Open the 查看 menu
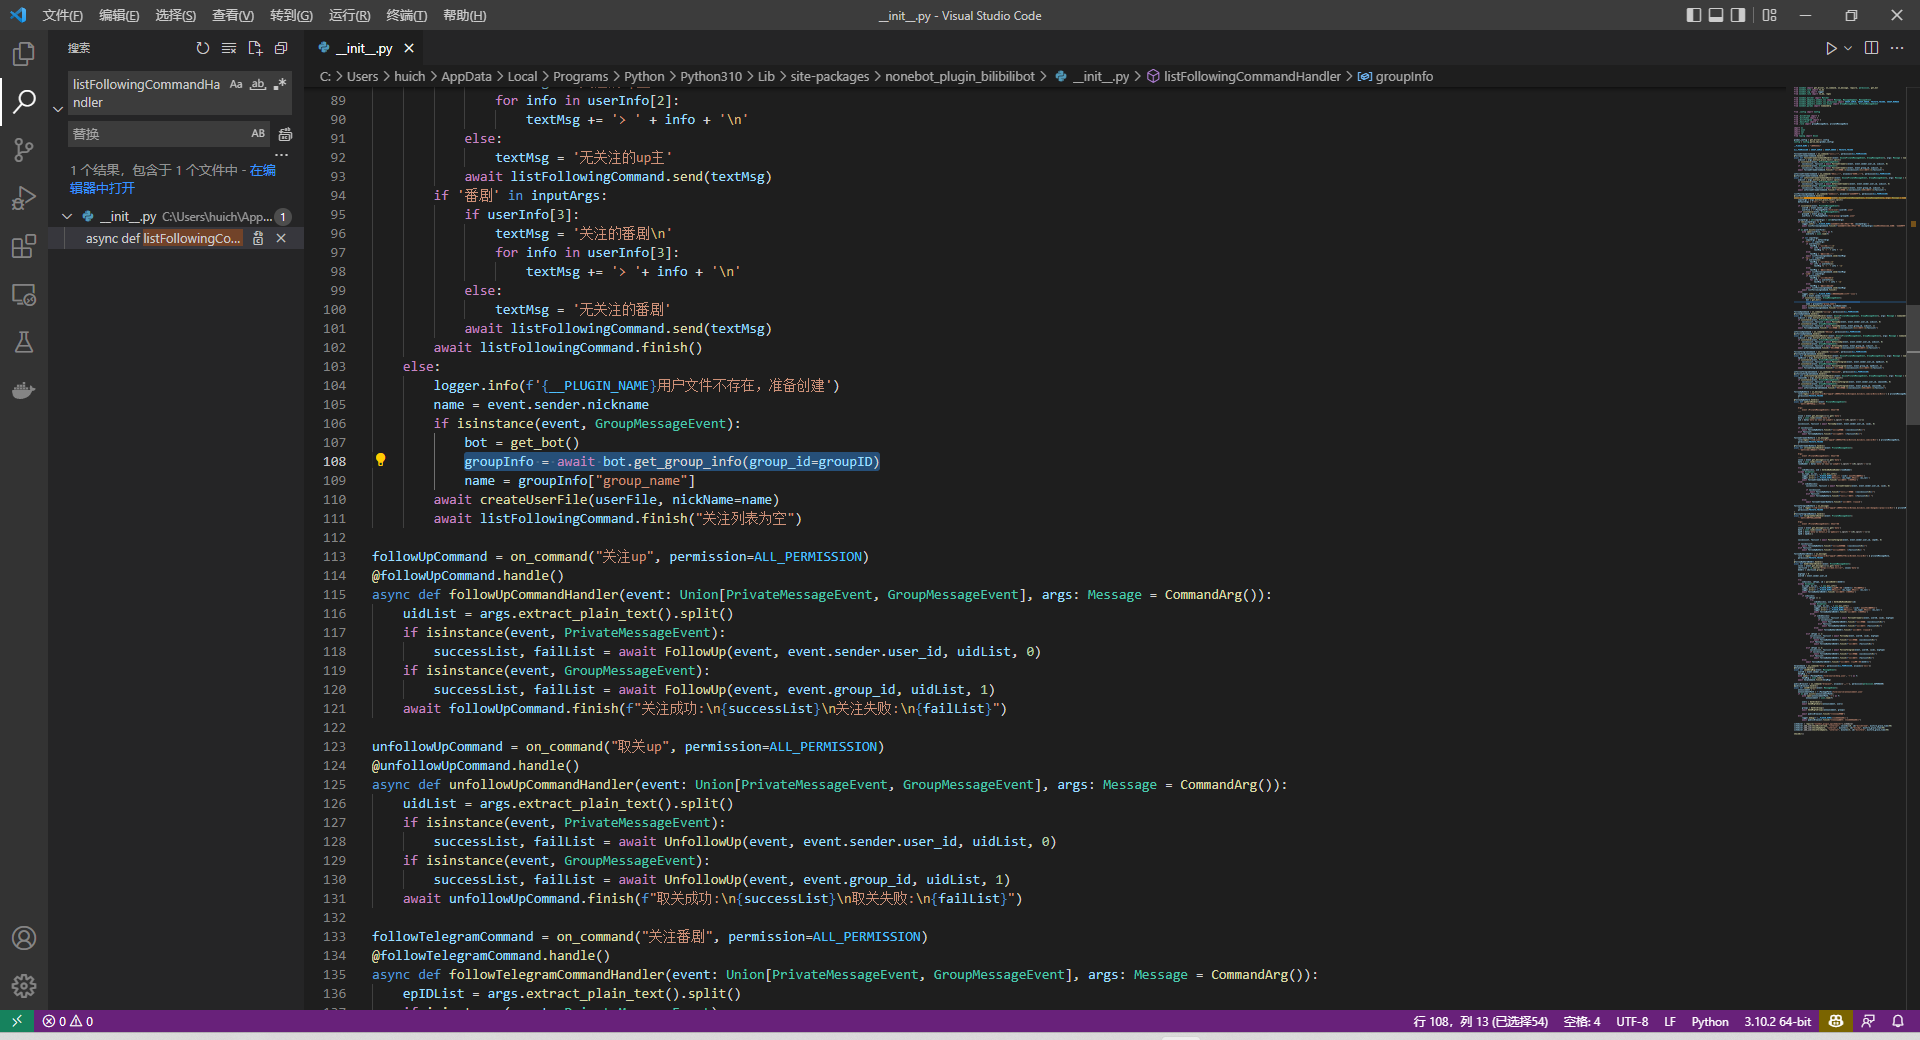The width and height of the screenshot is (1920, 1040). pos(232,15)
